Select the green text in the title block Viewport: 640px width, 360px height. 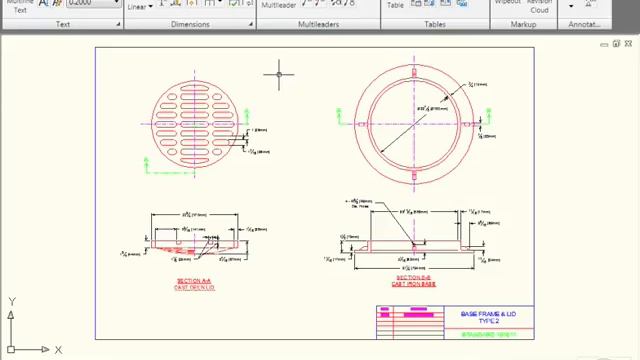point(489,334)
